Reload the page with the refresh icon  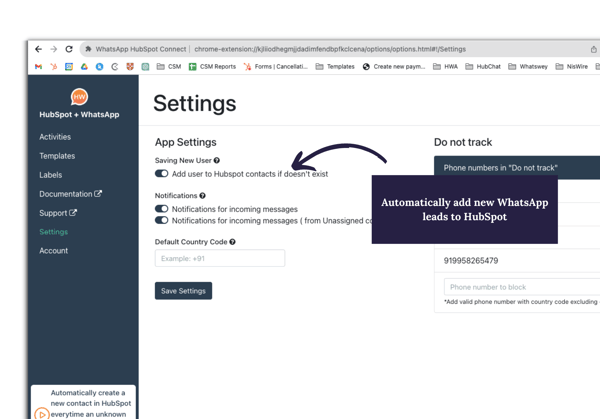tap(69, 49)
